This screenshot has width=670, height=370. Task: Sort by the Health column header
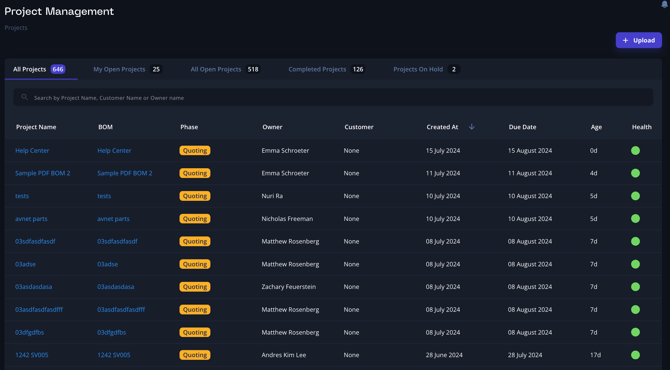click(641, 127)
